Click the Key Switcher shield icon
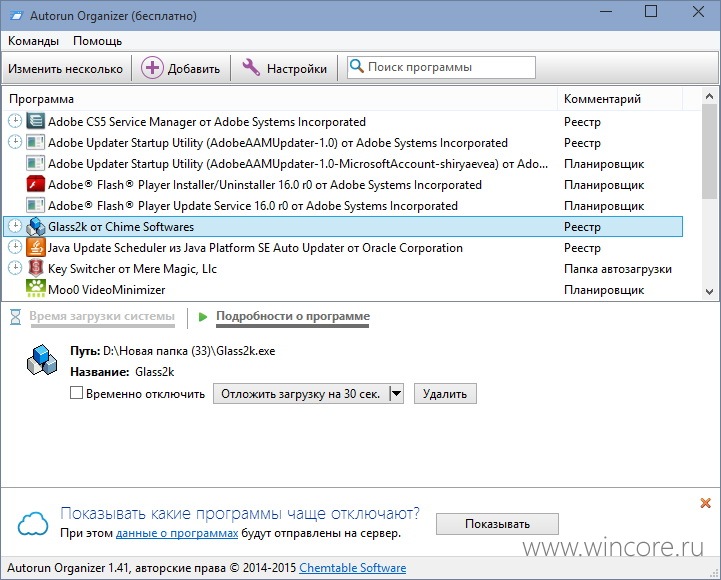 coord(35,268)
